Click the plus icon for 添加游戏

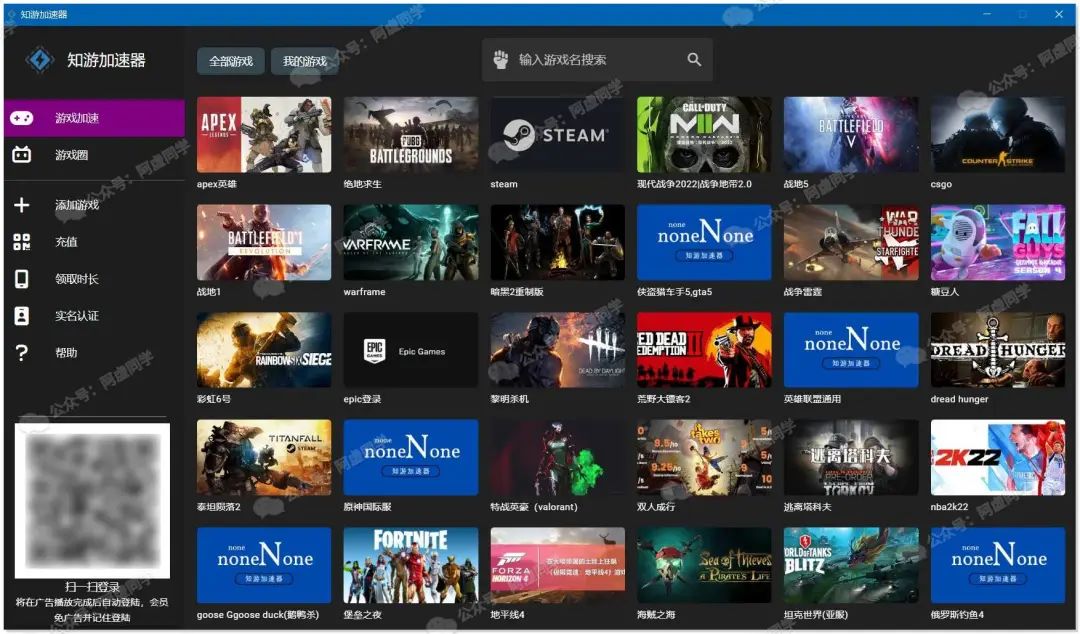click(21, 205)
